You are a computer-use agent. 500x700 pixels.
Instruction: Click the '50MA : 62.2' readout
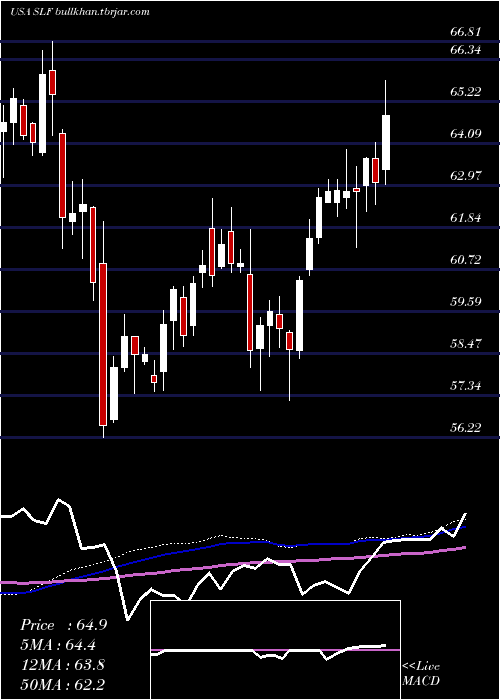click(x=62, y=684)
